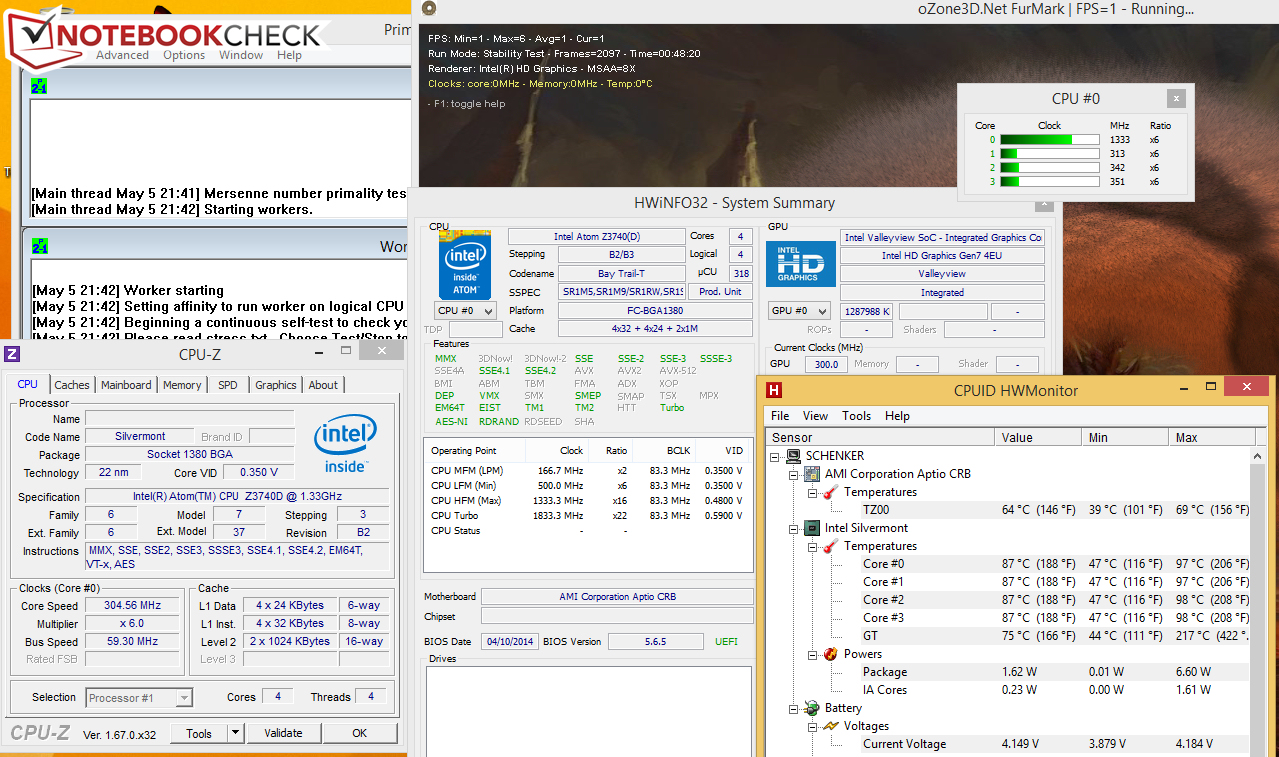Image resolution: width=1279 pixels, height=757 pixels.
Task: Switch to the SPD tab in CPU-Z
Action: coord(228,385)
